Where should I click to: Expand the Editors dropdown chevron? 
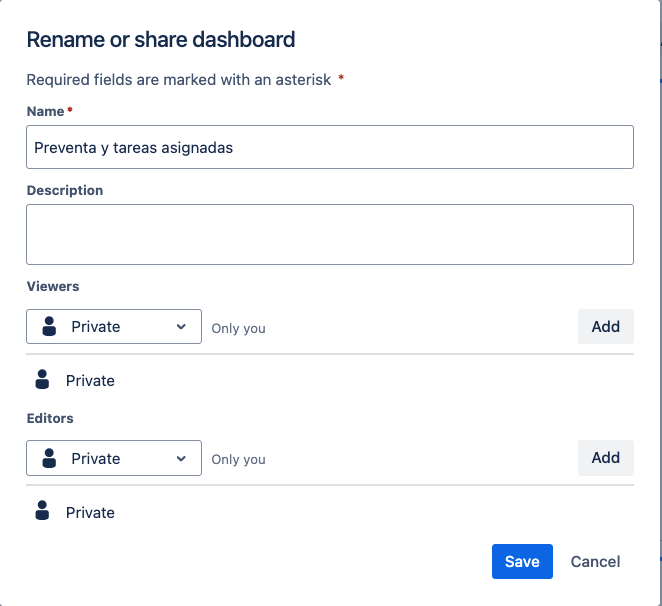click(x=181, y=458)
